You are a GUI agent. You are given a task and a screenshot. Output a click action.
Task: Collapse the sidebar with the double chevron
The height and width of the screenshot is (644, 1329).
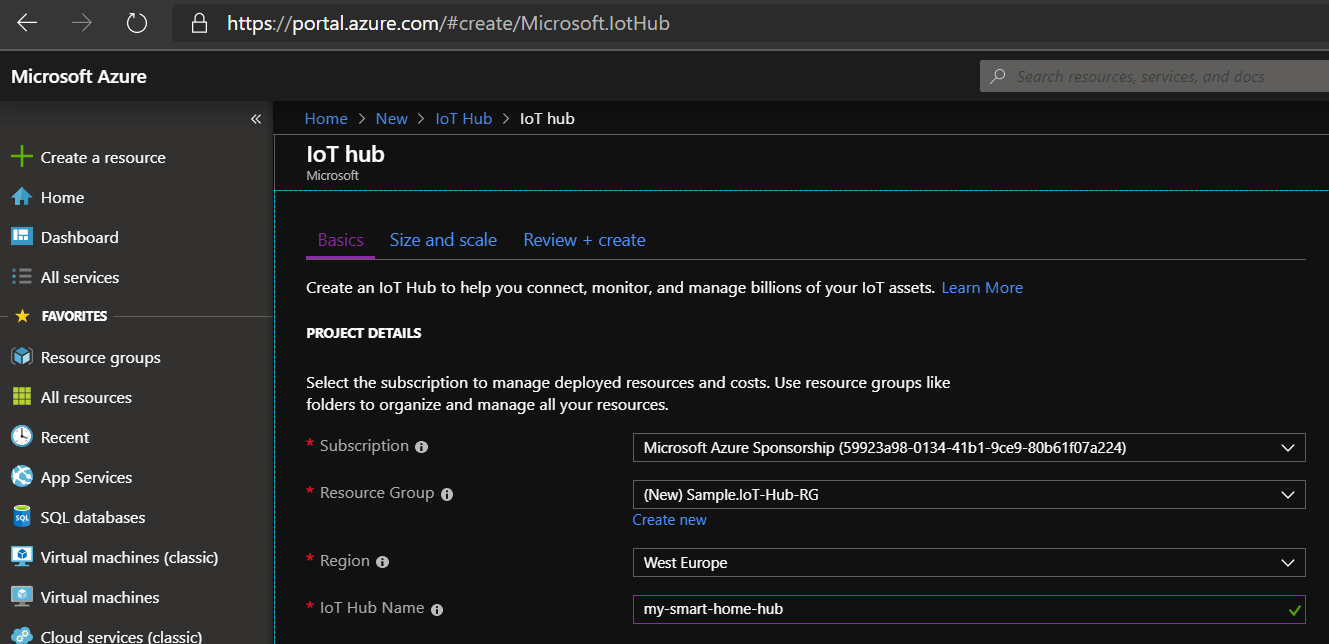pyautogui.click(x=256, y=118)
